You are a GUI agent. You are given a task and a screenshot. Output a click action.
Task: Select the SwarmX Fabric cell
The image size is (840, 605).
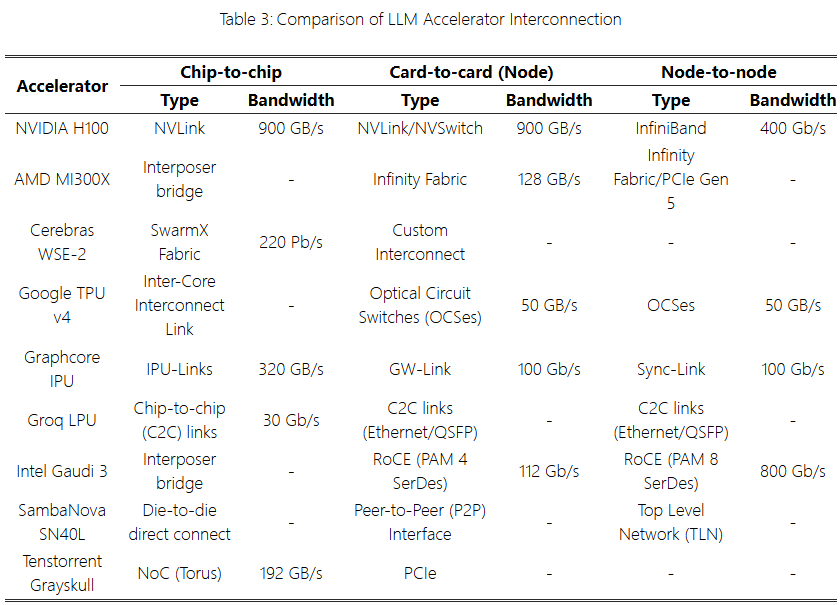click(x=180, y=242)
